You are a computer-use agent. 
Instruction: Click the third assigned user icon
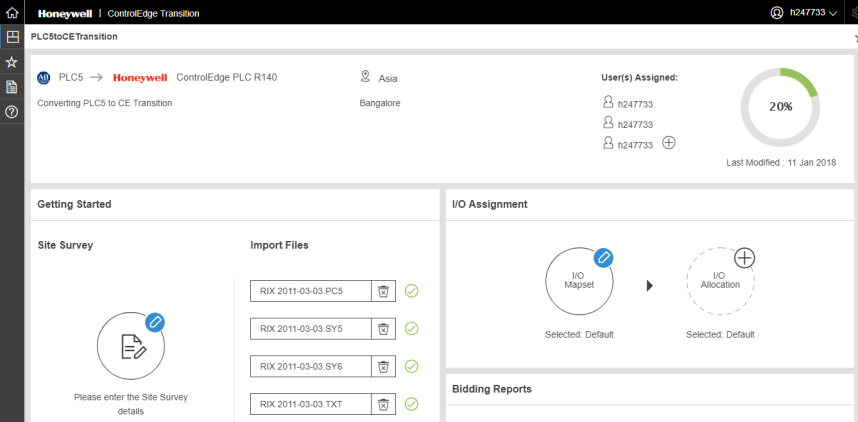(x=607, y=143)
